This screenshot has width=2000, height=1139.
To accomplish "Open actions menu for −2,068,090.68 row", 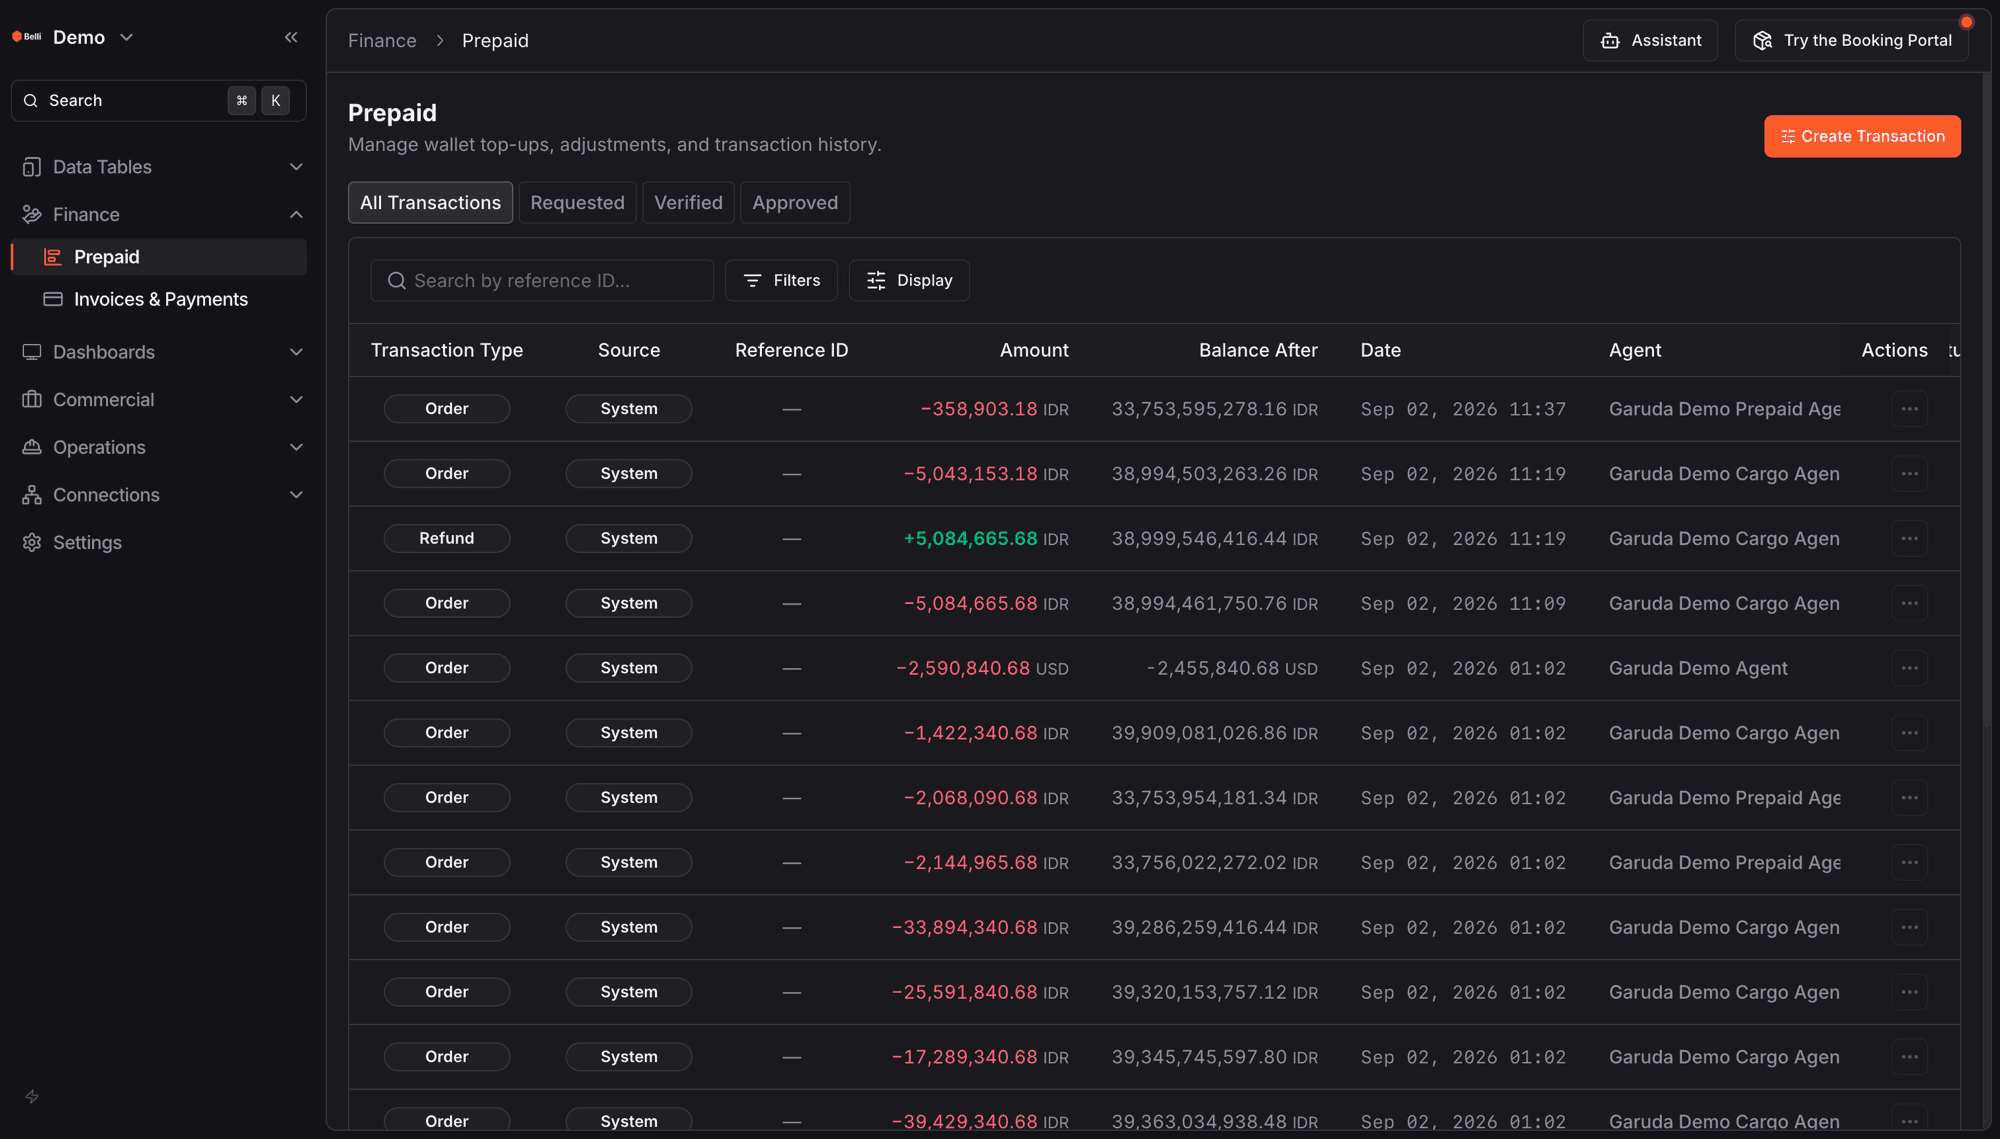I will [x=1909, y=797].
